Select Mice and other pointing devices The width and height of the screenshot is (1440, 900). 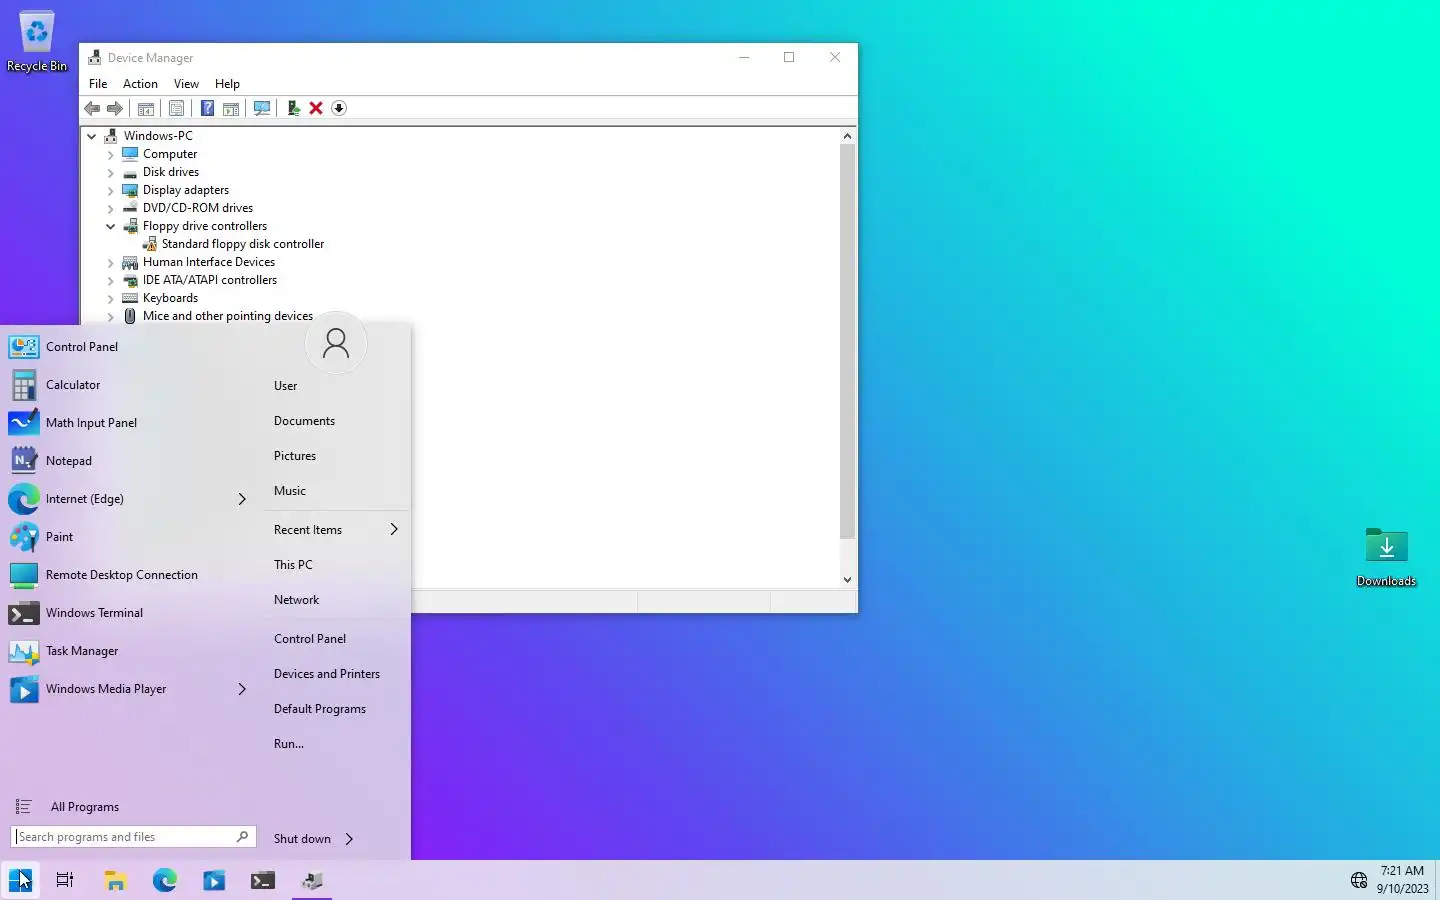click(x=228, y=316)
